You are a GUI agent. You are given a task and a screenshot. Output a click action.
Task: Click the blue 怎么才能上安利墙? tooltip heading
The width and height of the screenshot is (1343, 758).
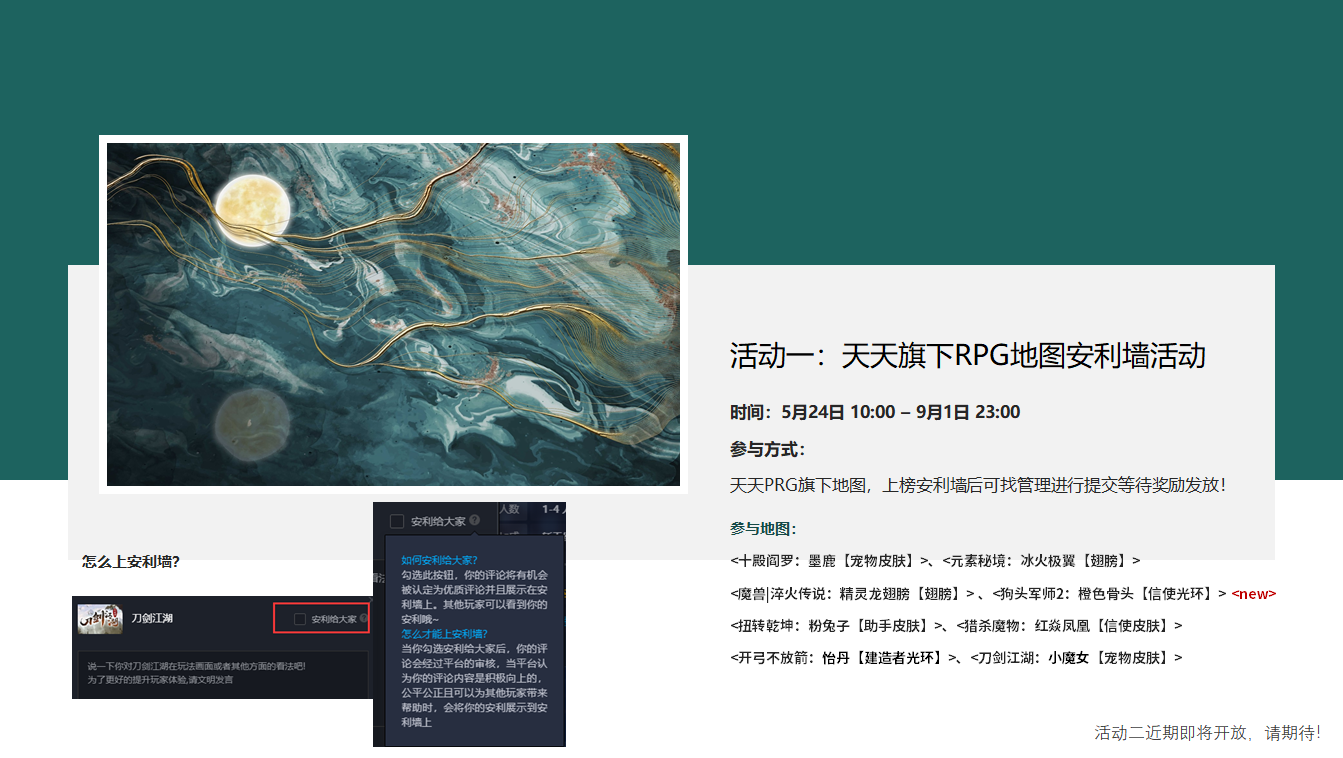tap(444, 634)
